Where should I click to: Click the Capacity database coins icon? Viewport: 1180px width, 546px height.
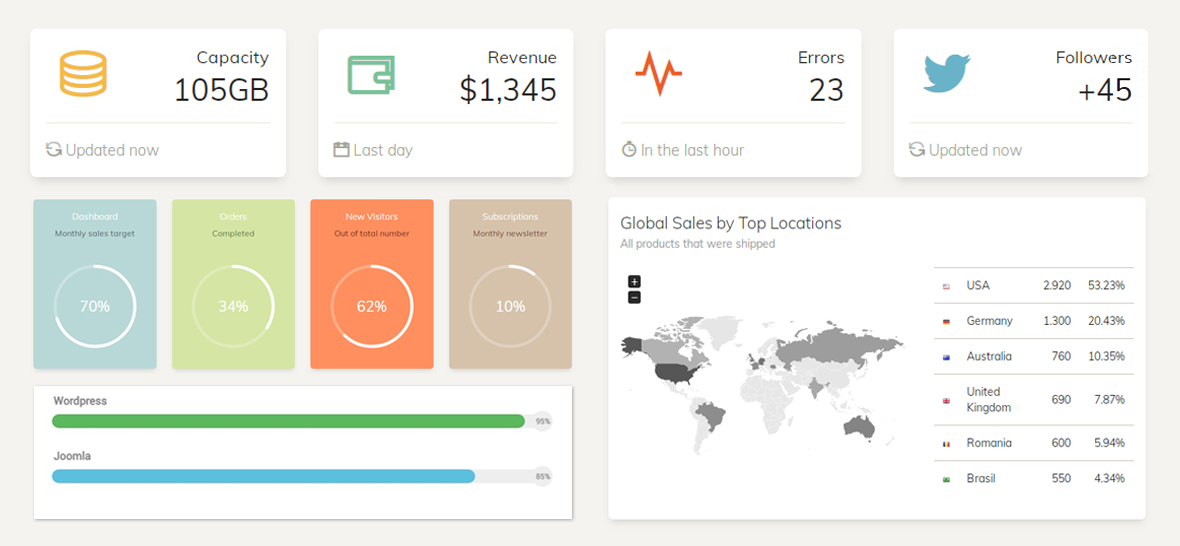(x=83, y=74)
